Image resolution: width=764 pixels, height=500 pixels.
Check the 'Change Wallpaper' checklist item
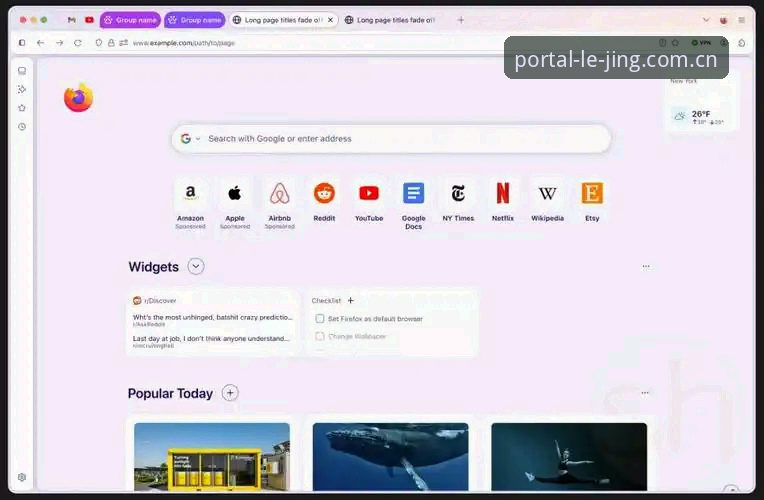[x=320, y=336]
